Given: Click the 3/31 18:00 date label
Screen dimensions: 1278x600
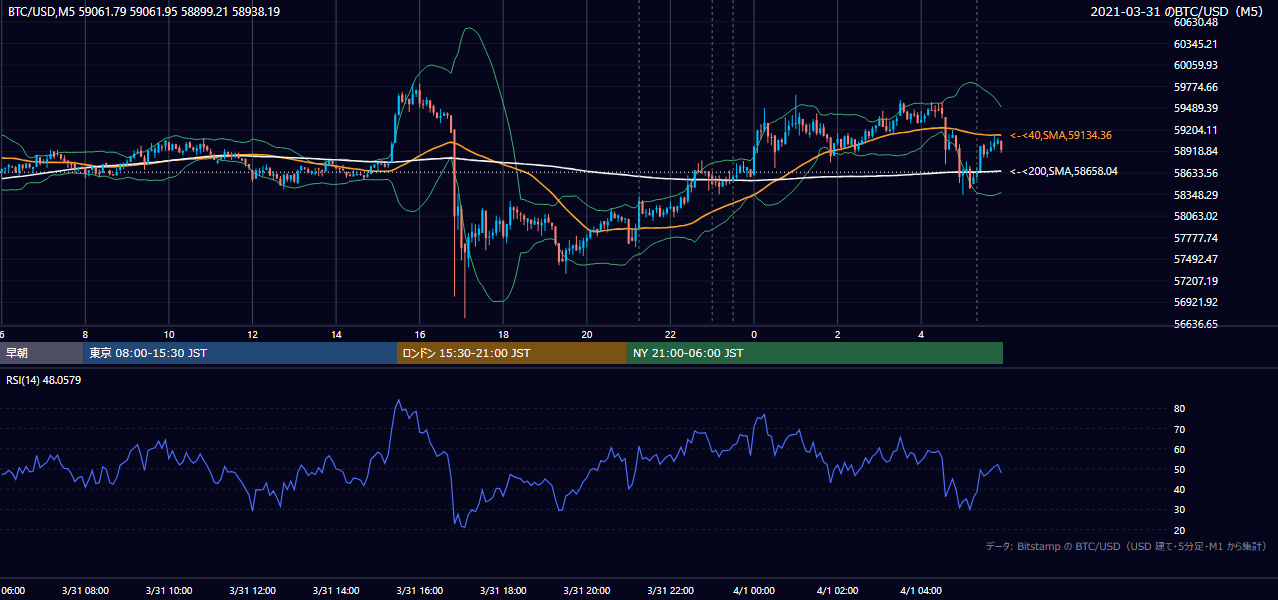Looking at the screenshot, I should [x=503, y=591].
